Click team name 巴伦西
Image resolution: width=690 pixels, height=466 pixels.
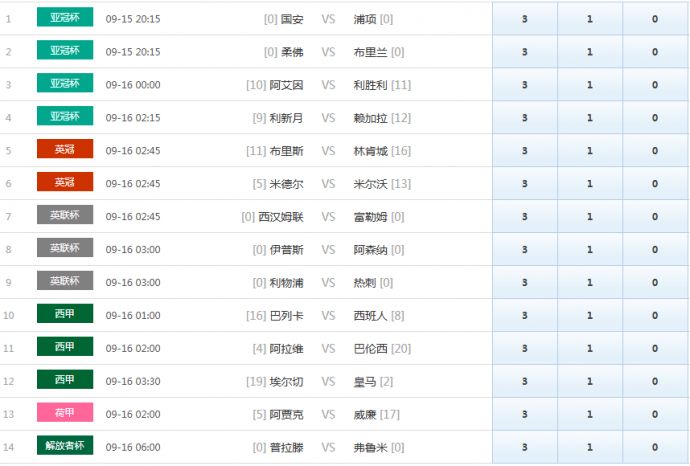371,349
